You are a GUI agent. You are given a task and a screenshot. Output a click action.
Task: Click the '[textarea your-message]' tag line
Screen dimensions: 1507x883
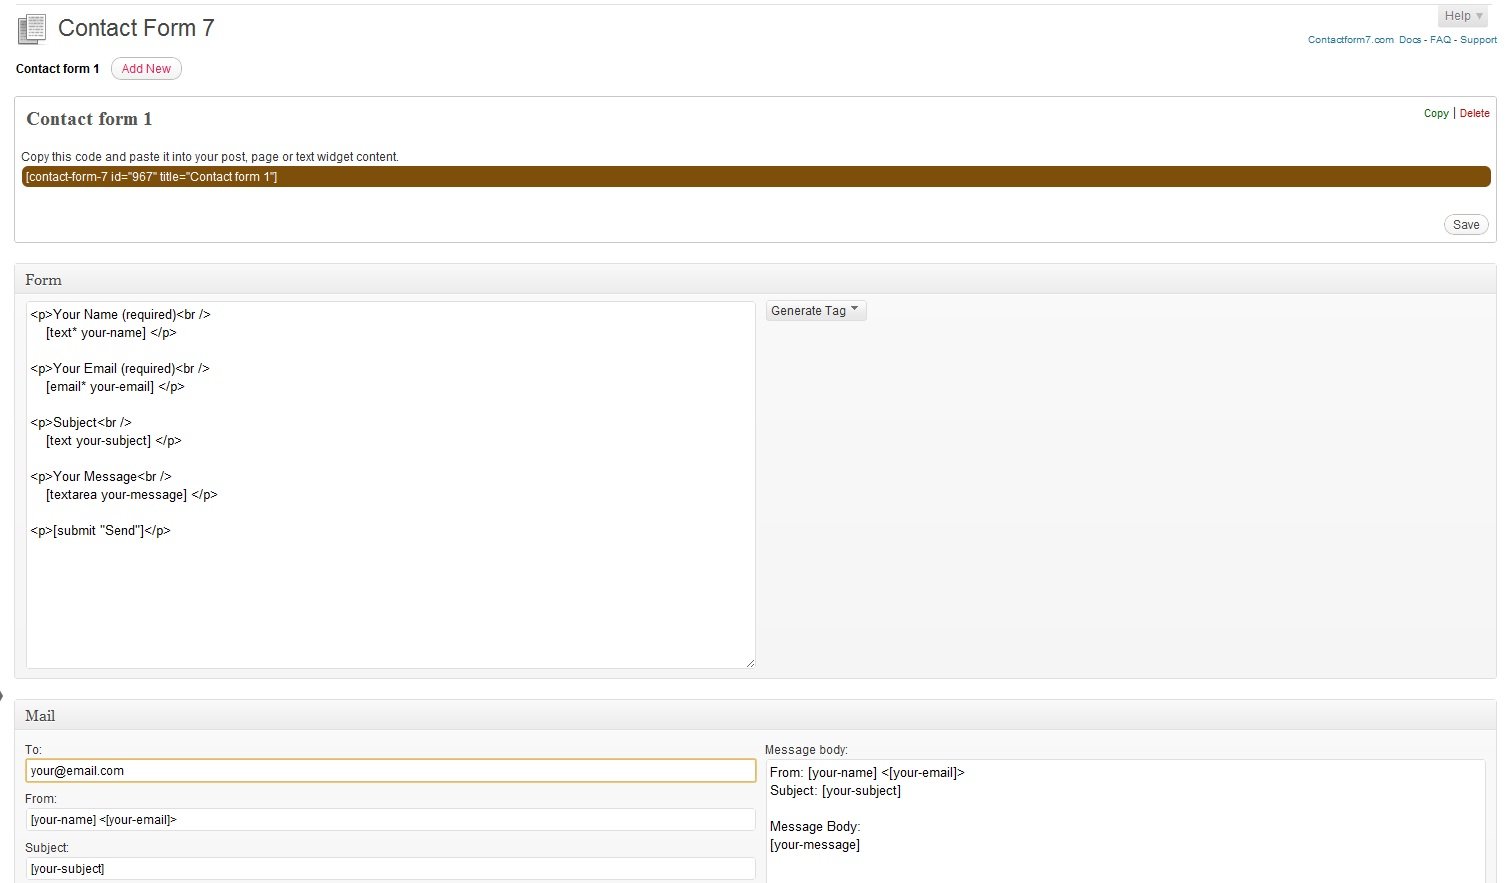coord(131,495)
